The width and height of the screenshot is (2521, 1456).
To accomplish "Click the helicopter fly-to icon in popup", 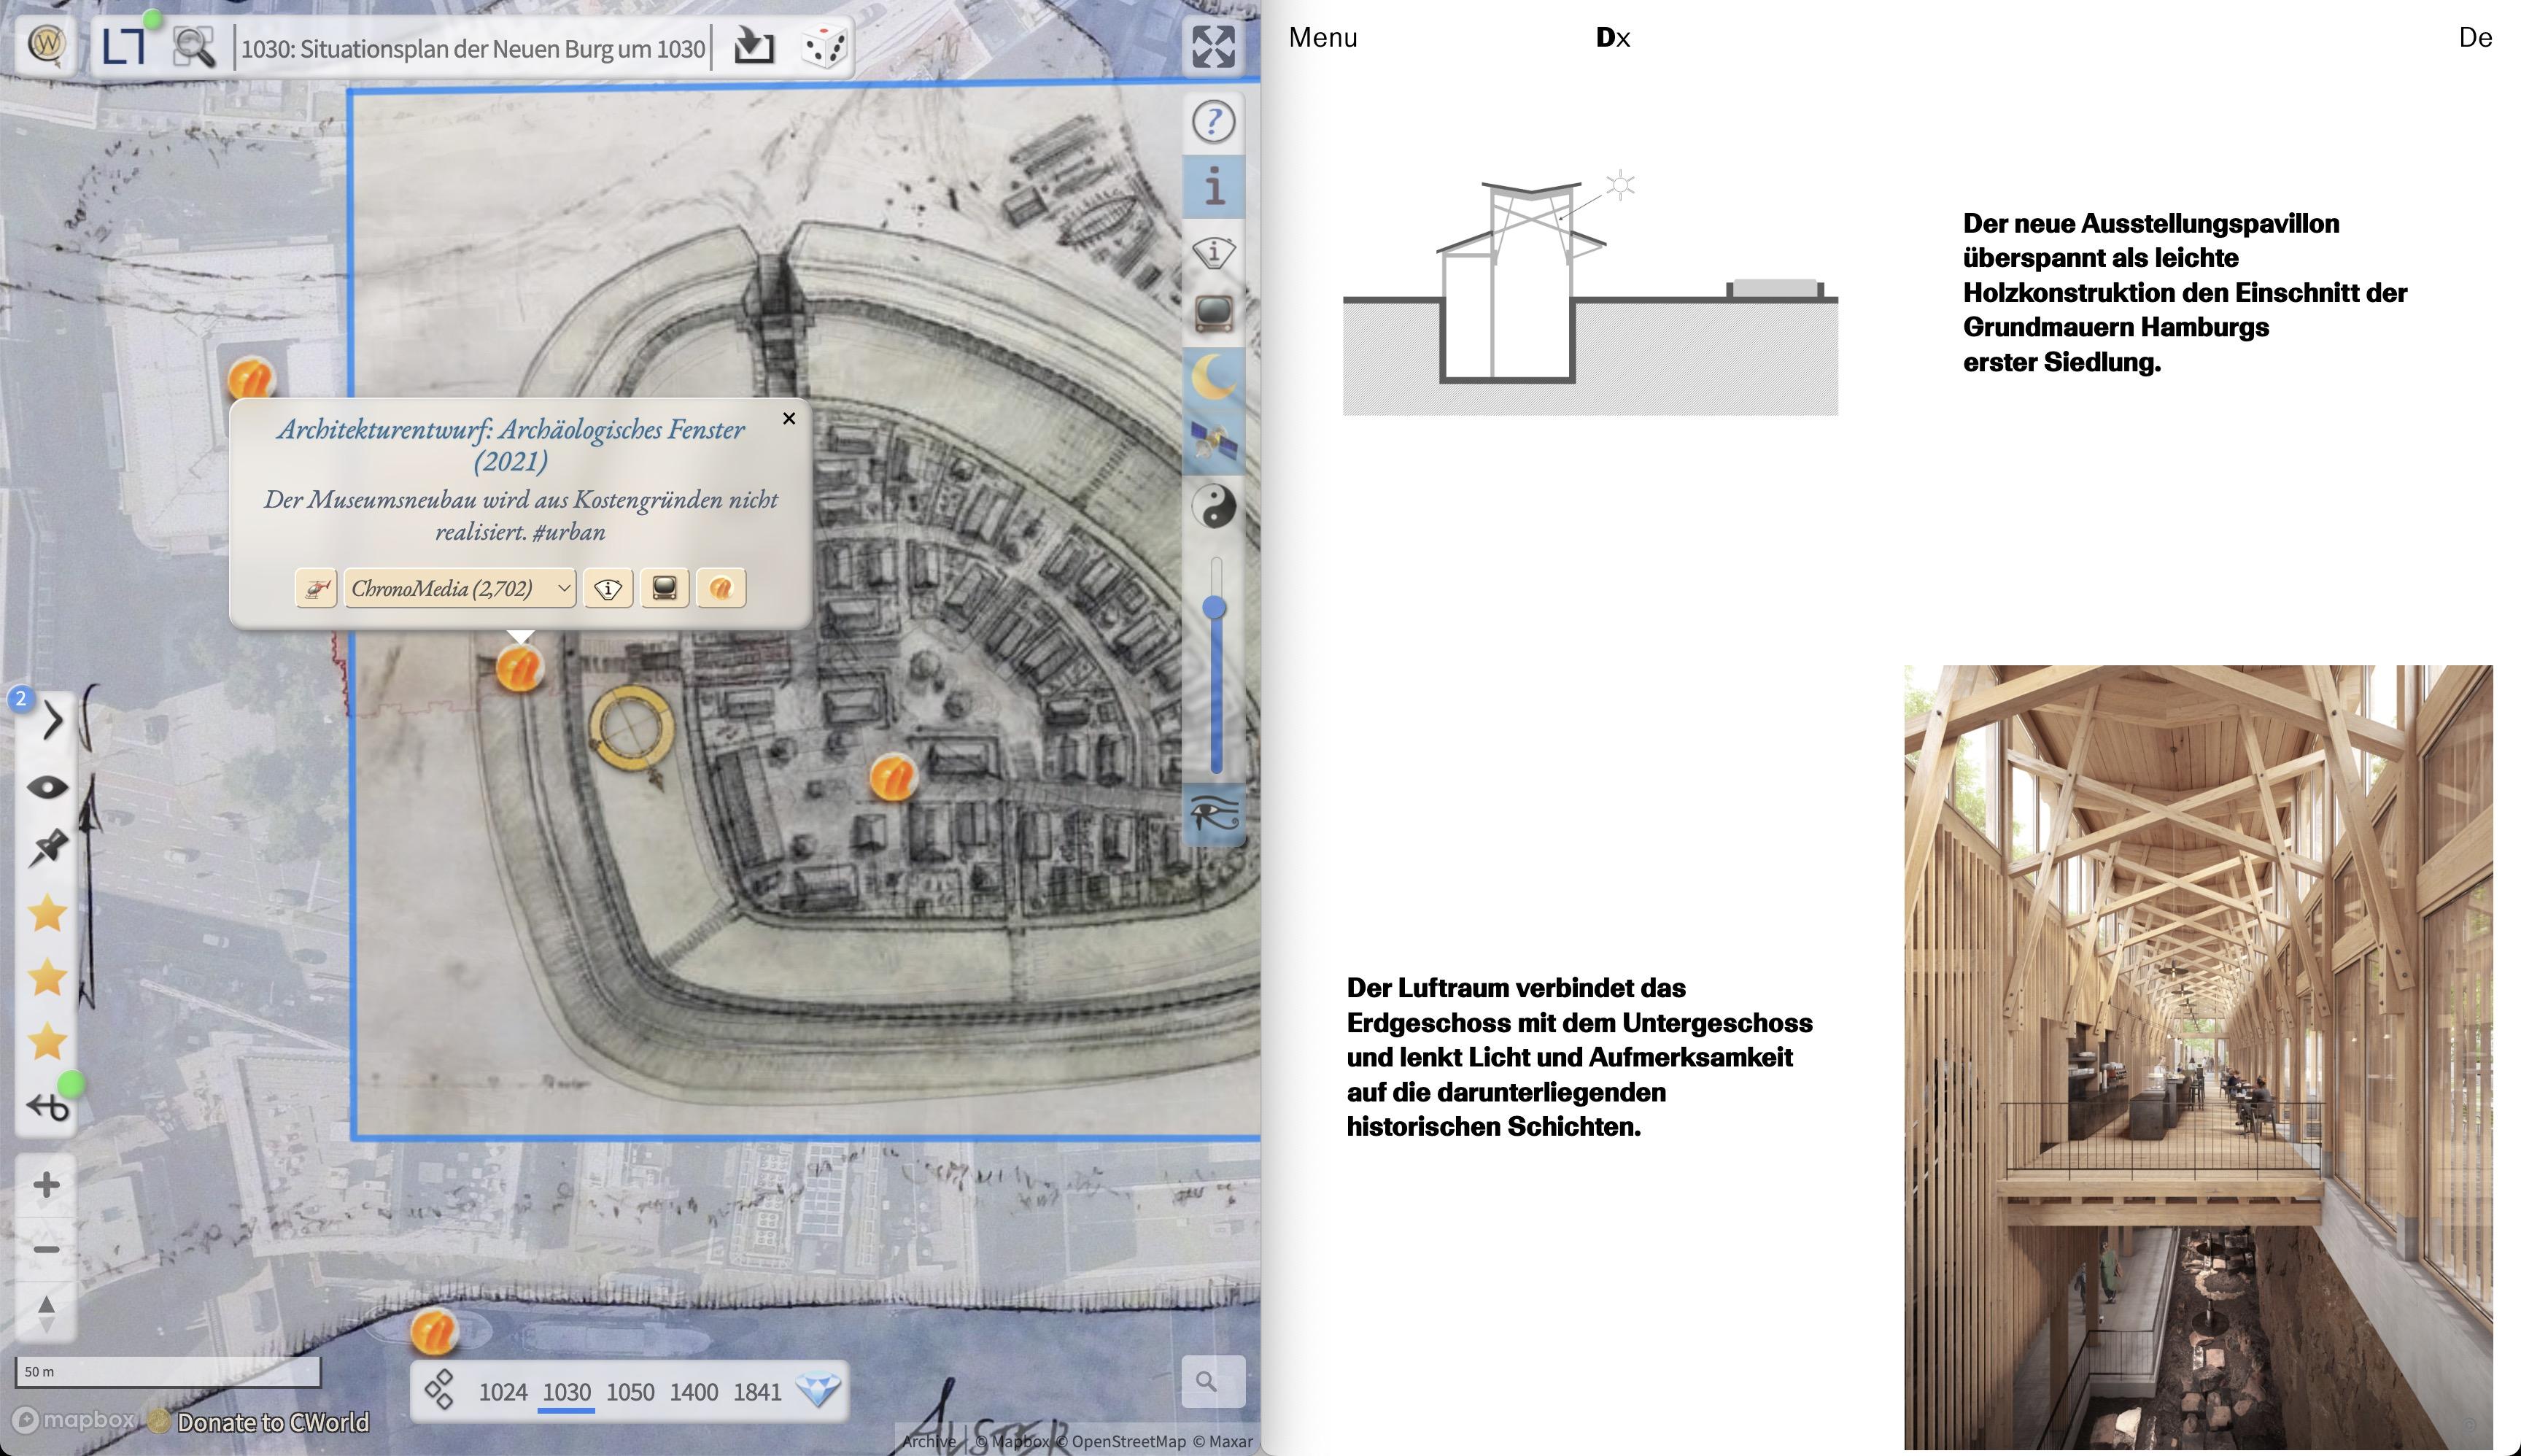I will coord(316,588).
